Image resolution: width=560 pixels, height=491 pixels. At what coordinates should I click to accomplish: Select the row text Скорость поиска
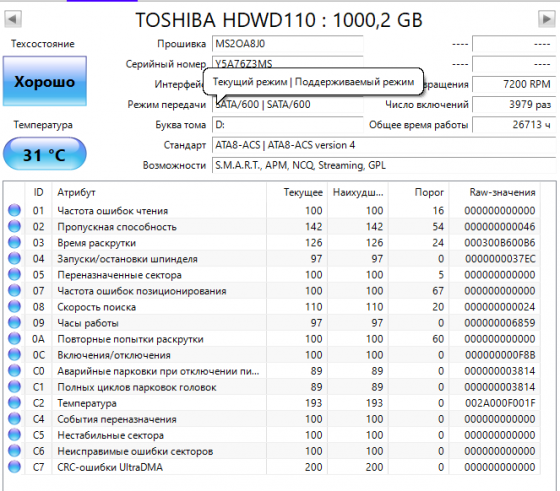tap(96, 307)
